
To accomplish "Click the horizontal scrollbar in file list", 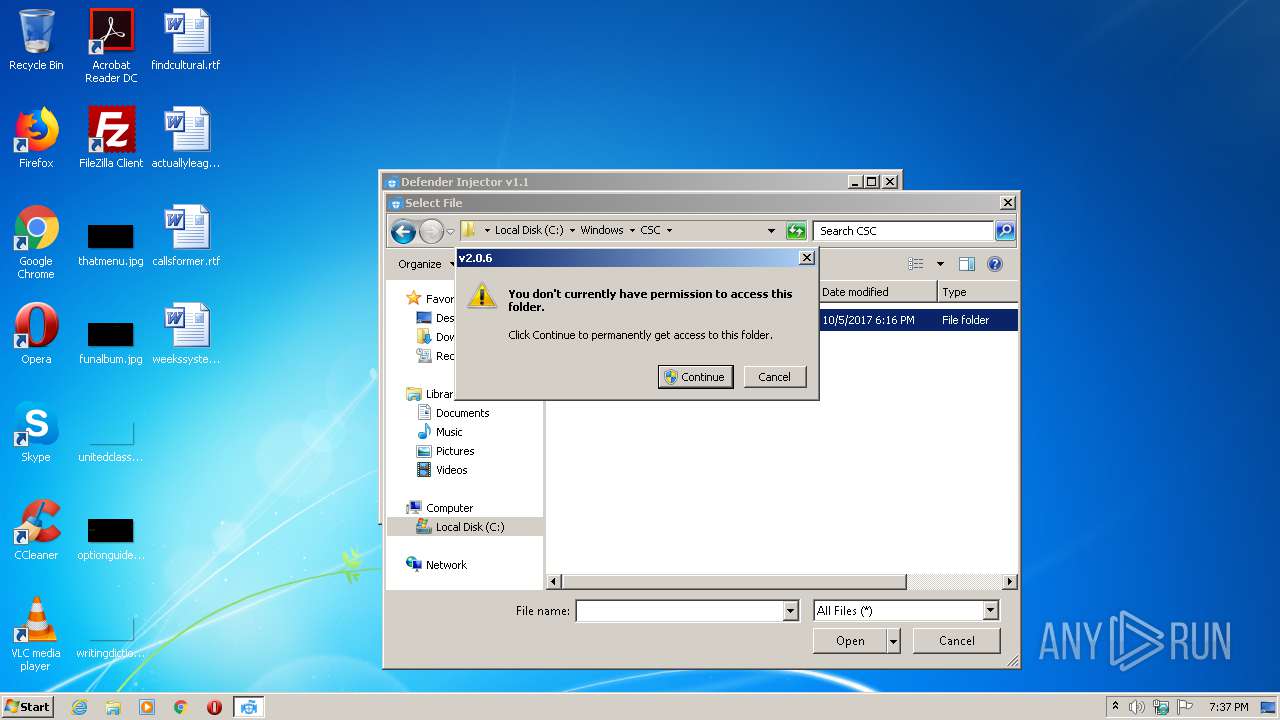I will click(735, 582).
